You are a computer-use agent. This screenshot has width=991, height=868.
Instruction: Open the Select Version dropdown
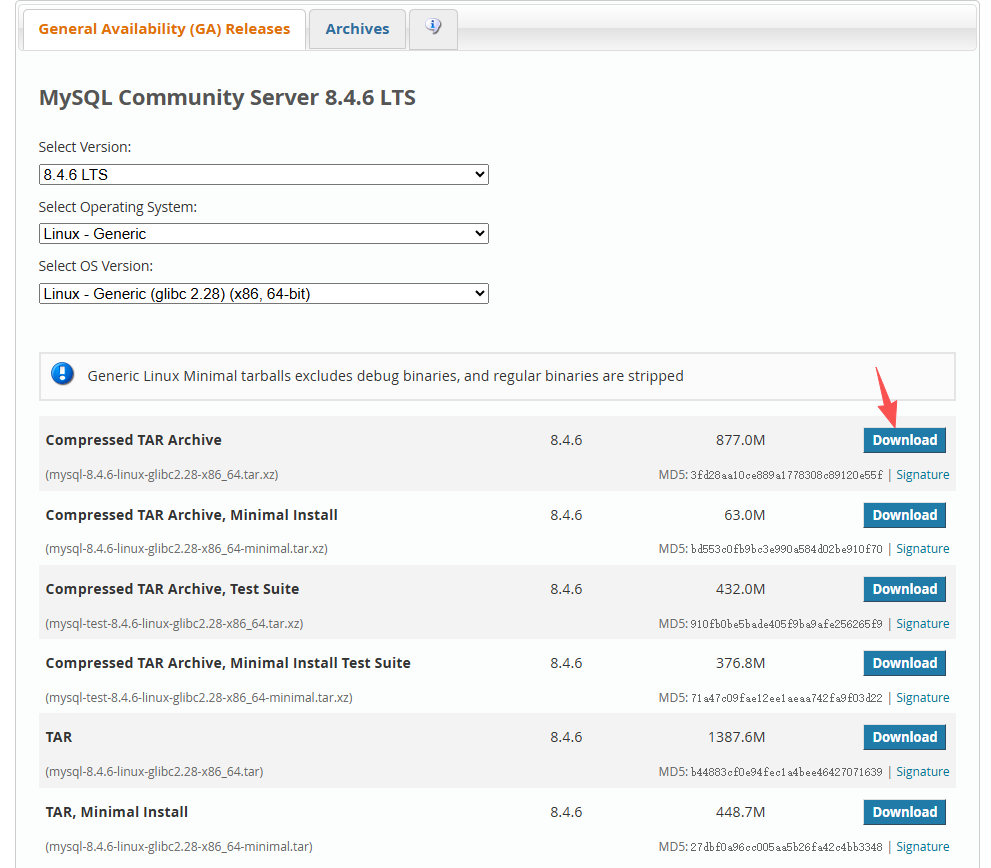pyautogui.click(x=264, y=174)
